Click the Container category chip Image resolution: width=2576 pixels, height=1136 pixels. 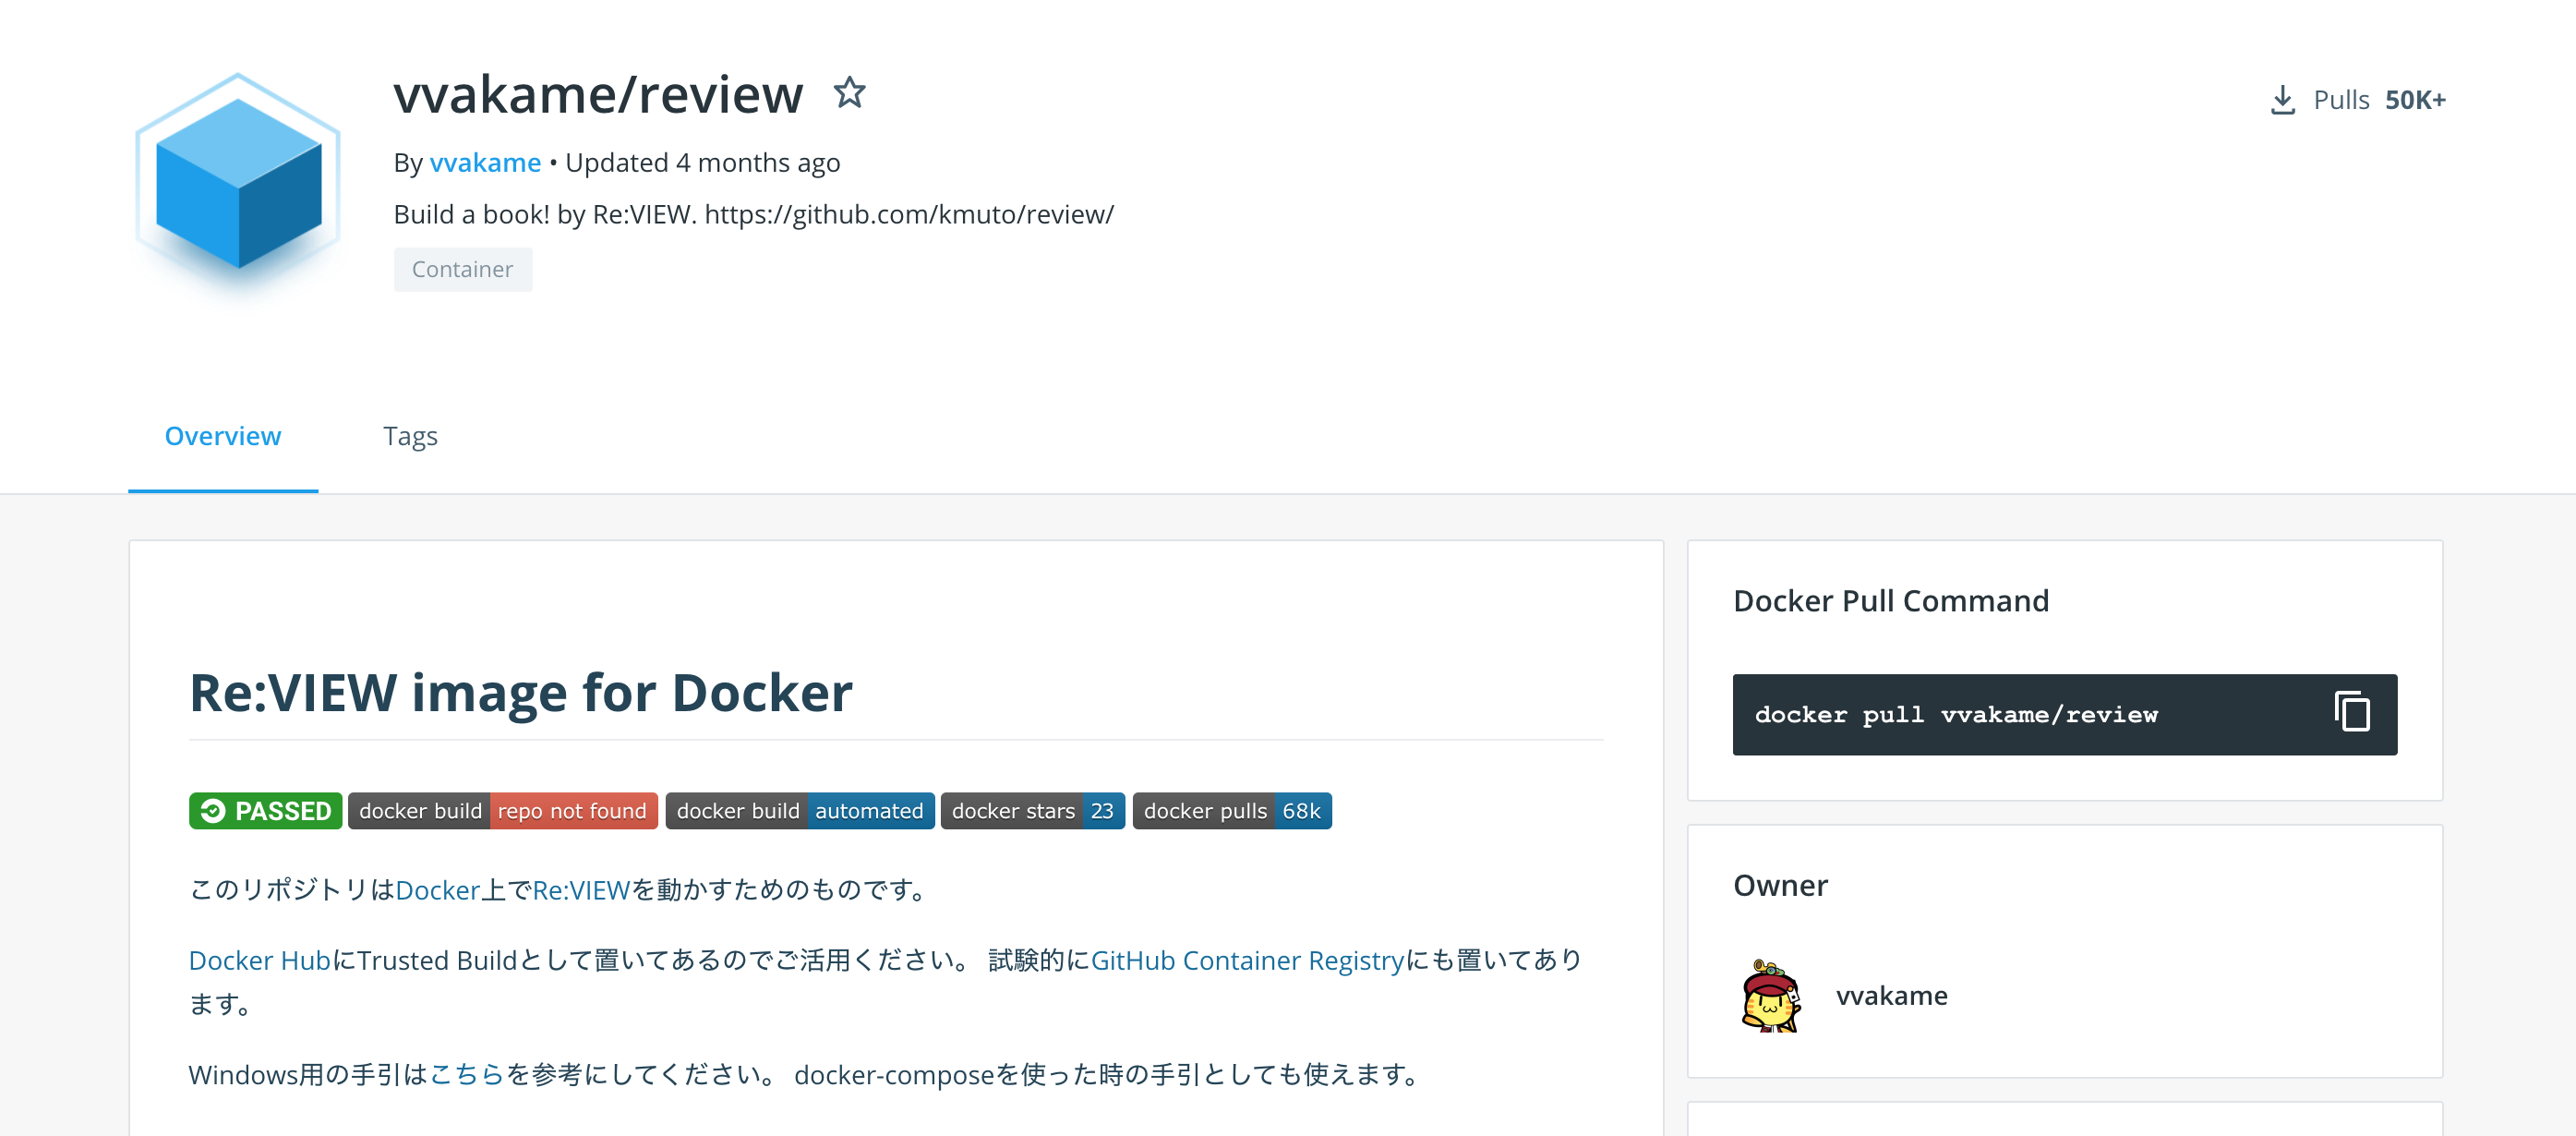462,269
